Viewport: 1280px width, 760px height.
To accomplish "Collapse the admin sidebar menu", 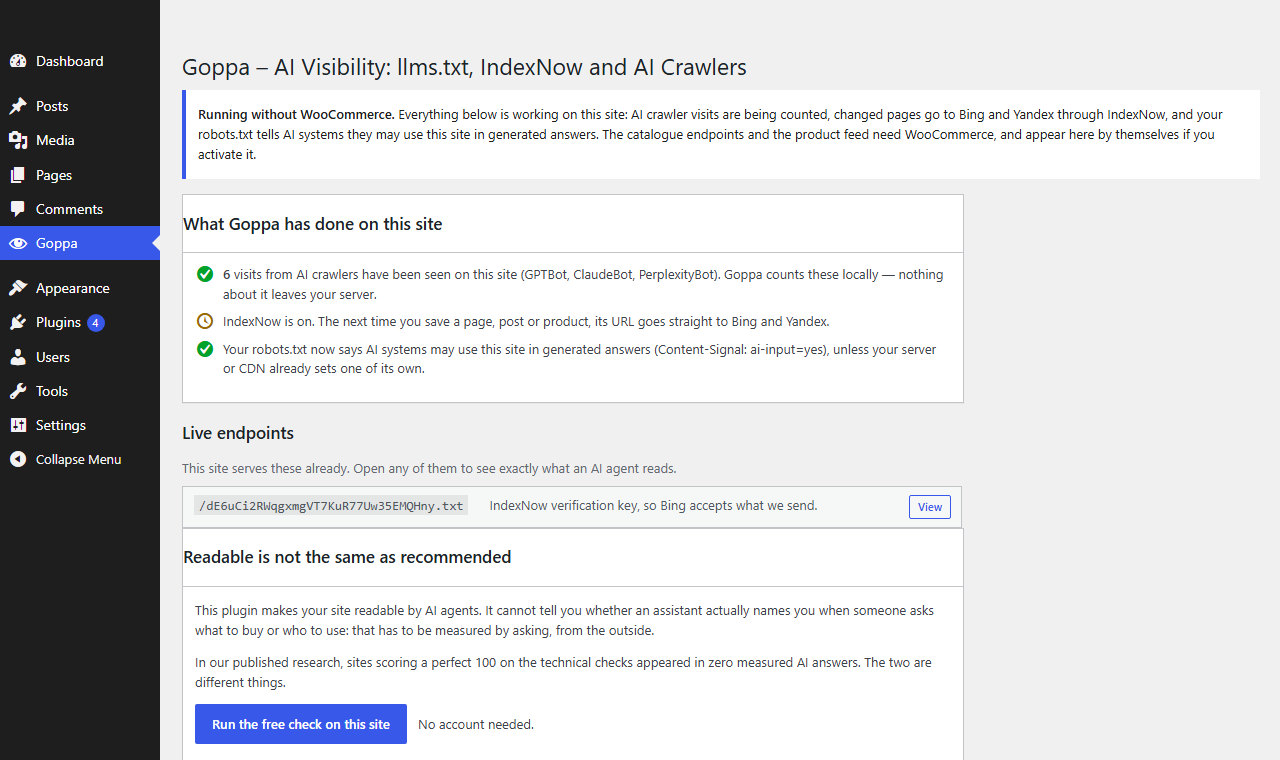I will click(x=80, y=459).
